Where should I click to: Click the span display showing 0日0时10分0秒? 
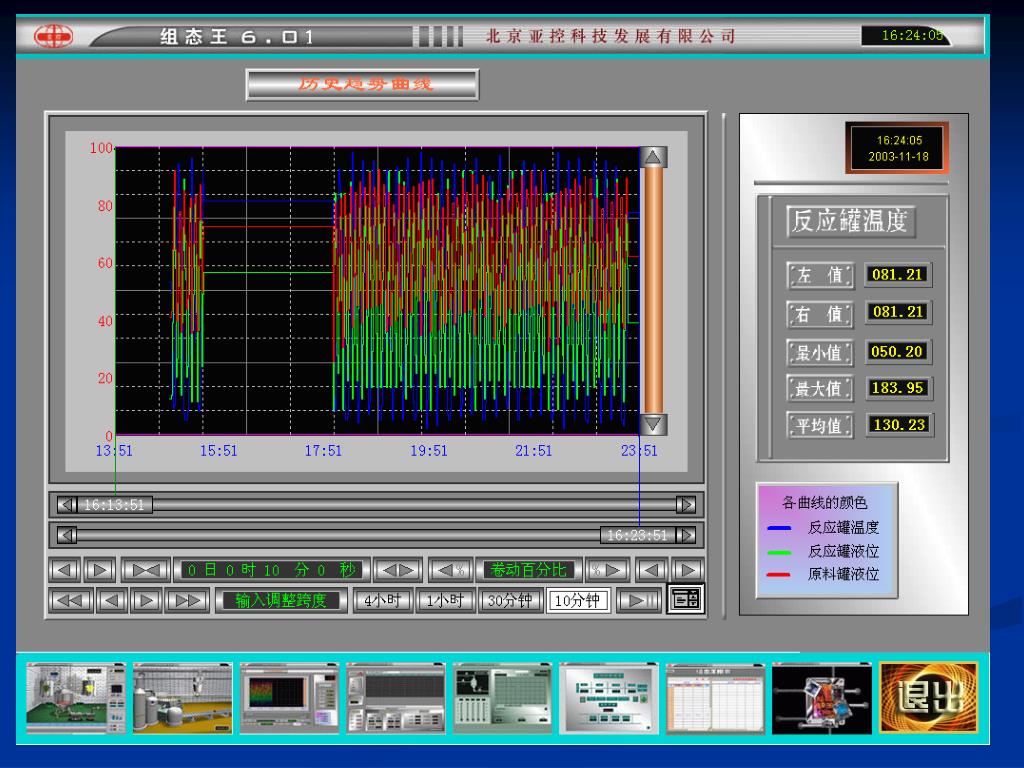(x=272, y=570)
